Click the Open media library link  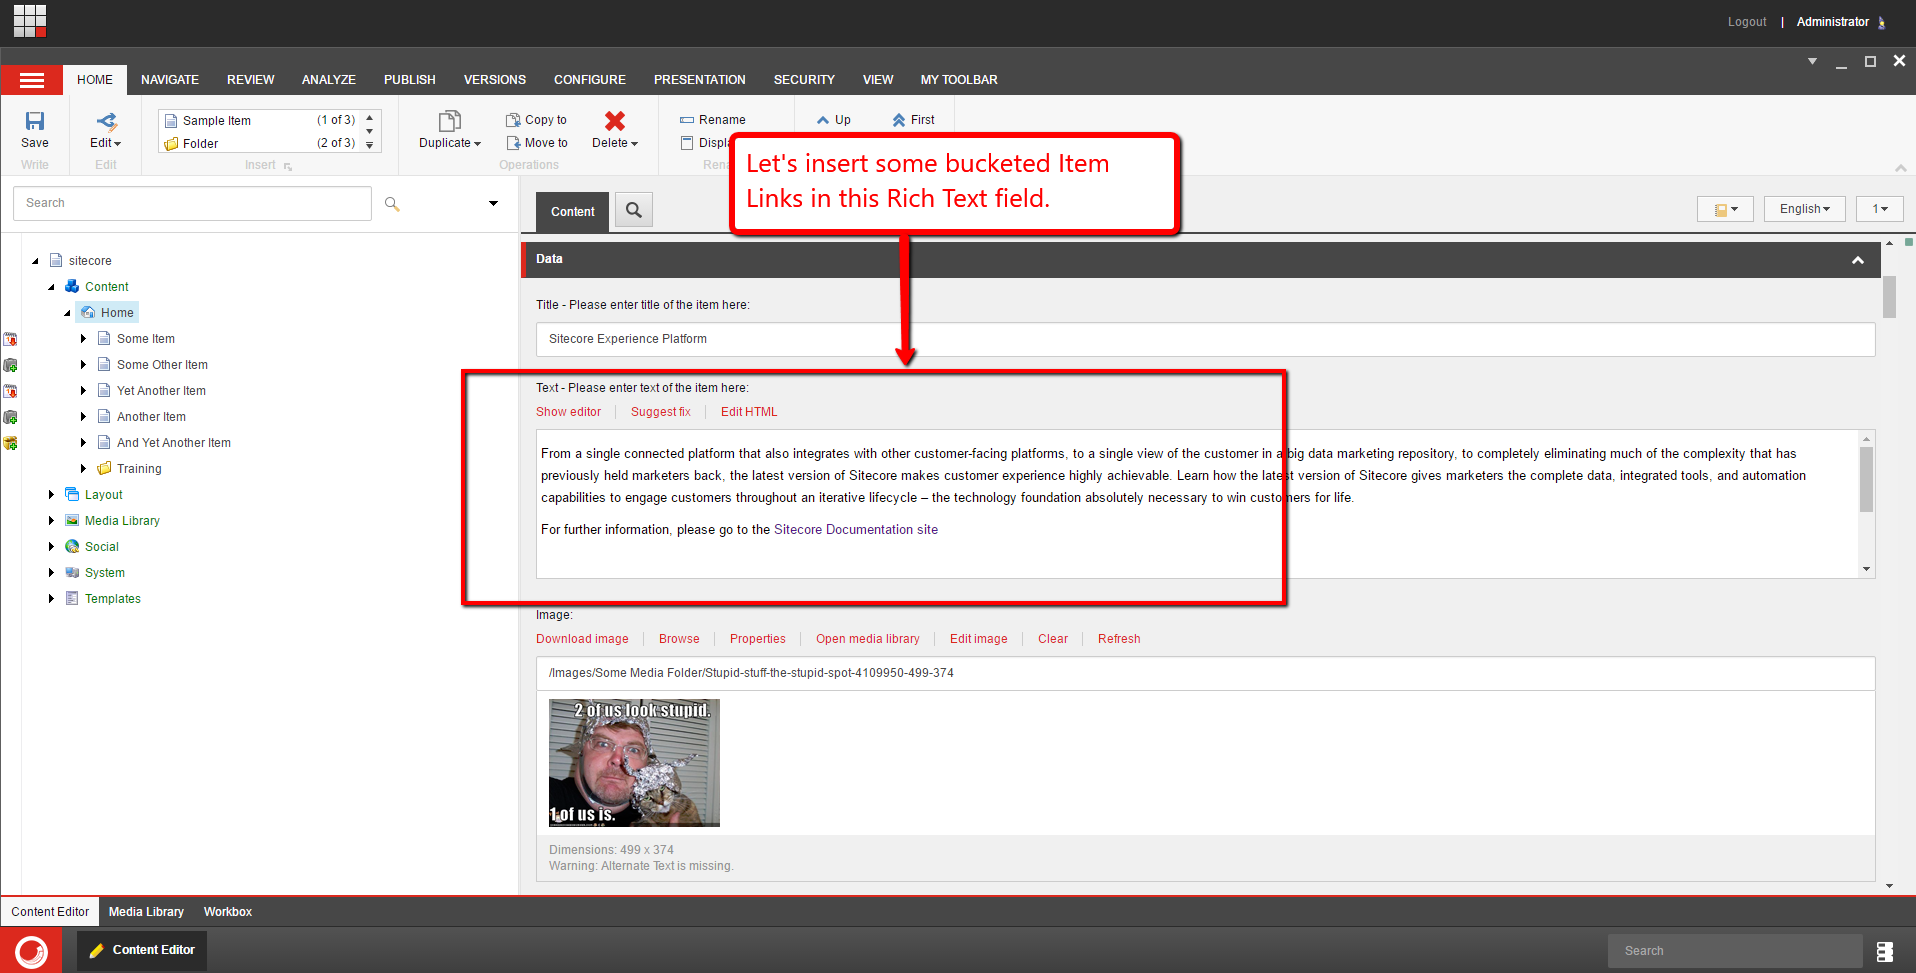pos(867,639)
